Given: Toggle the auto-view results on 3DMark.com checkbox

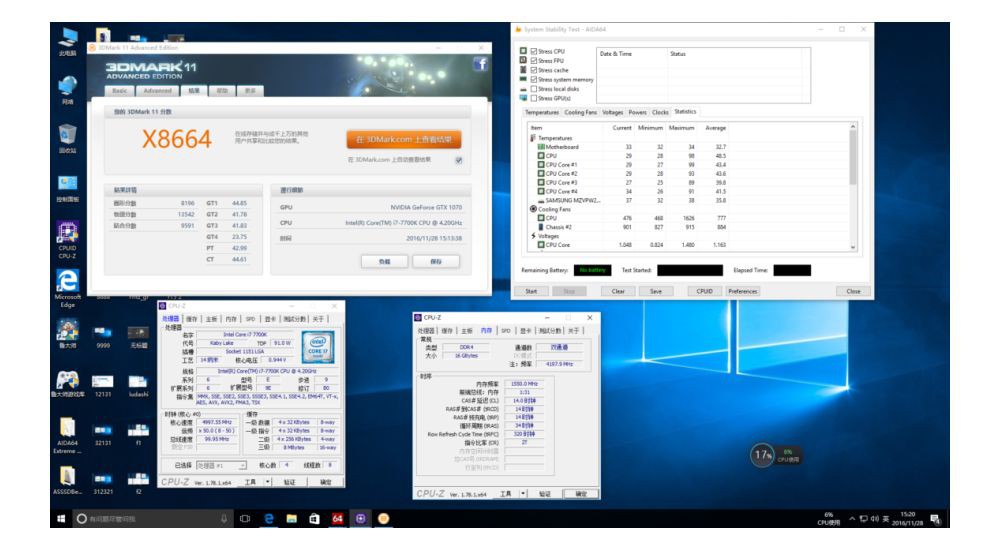Looking at the screenshot, I should pos(458,159).
